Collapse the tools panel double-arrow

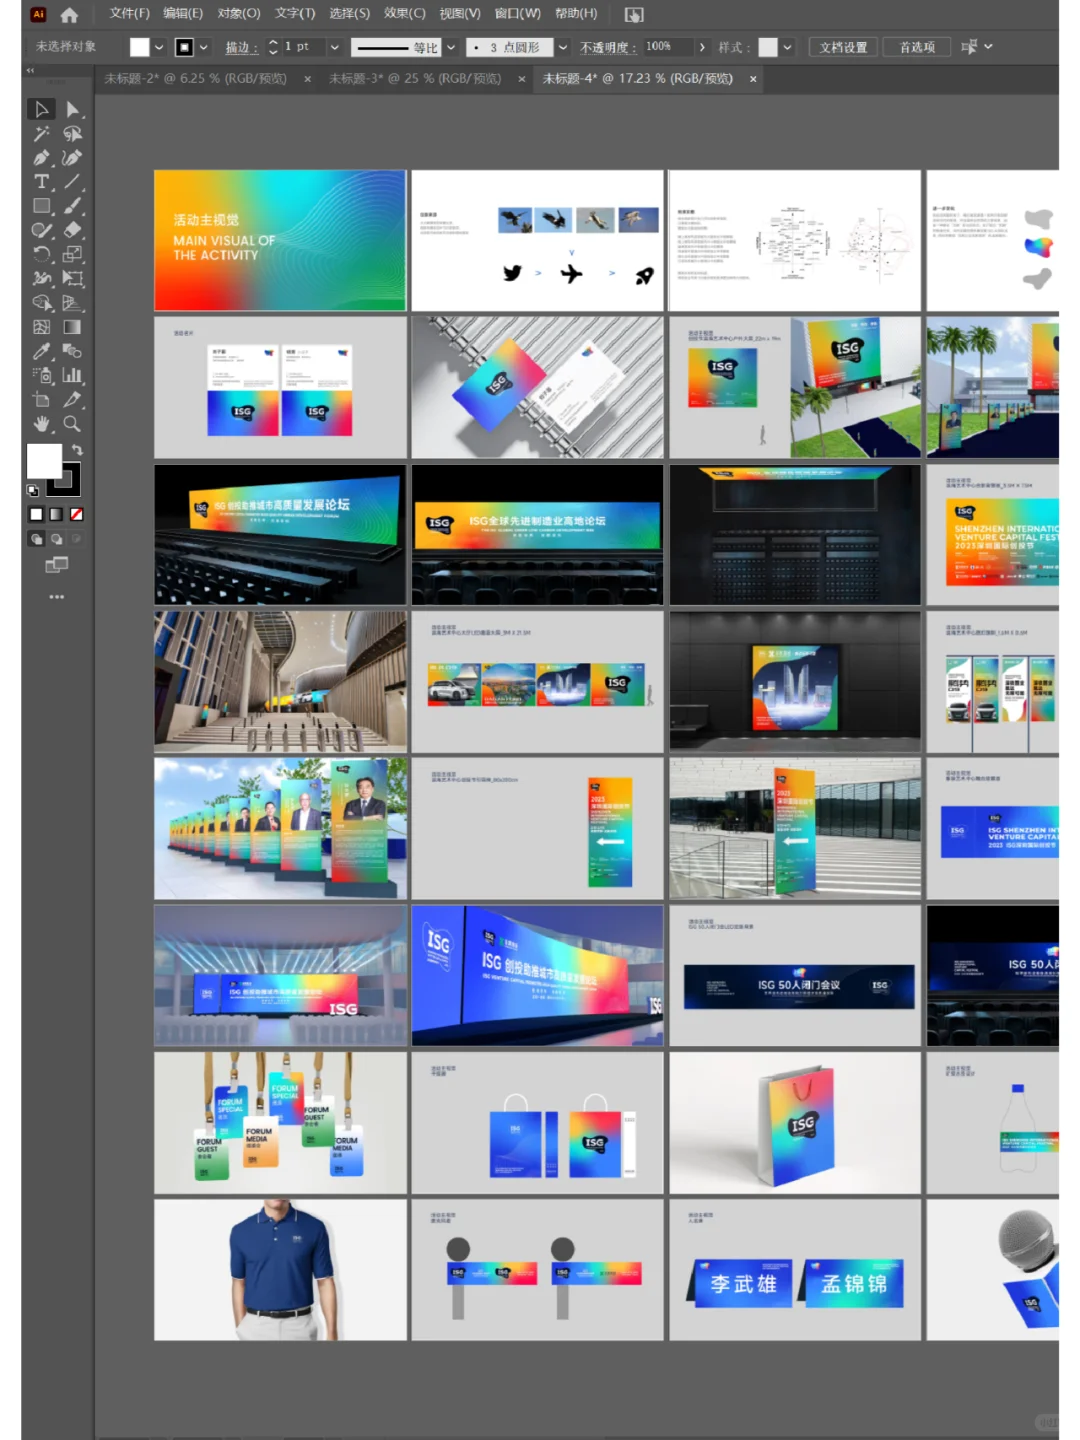(x=30, y=71)
